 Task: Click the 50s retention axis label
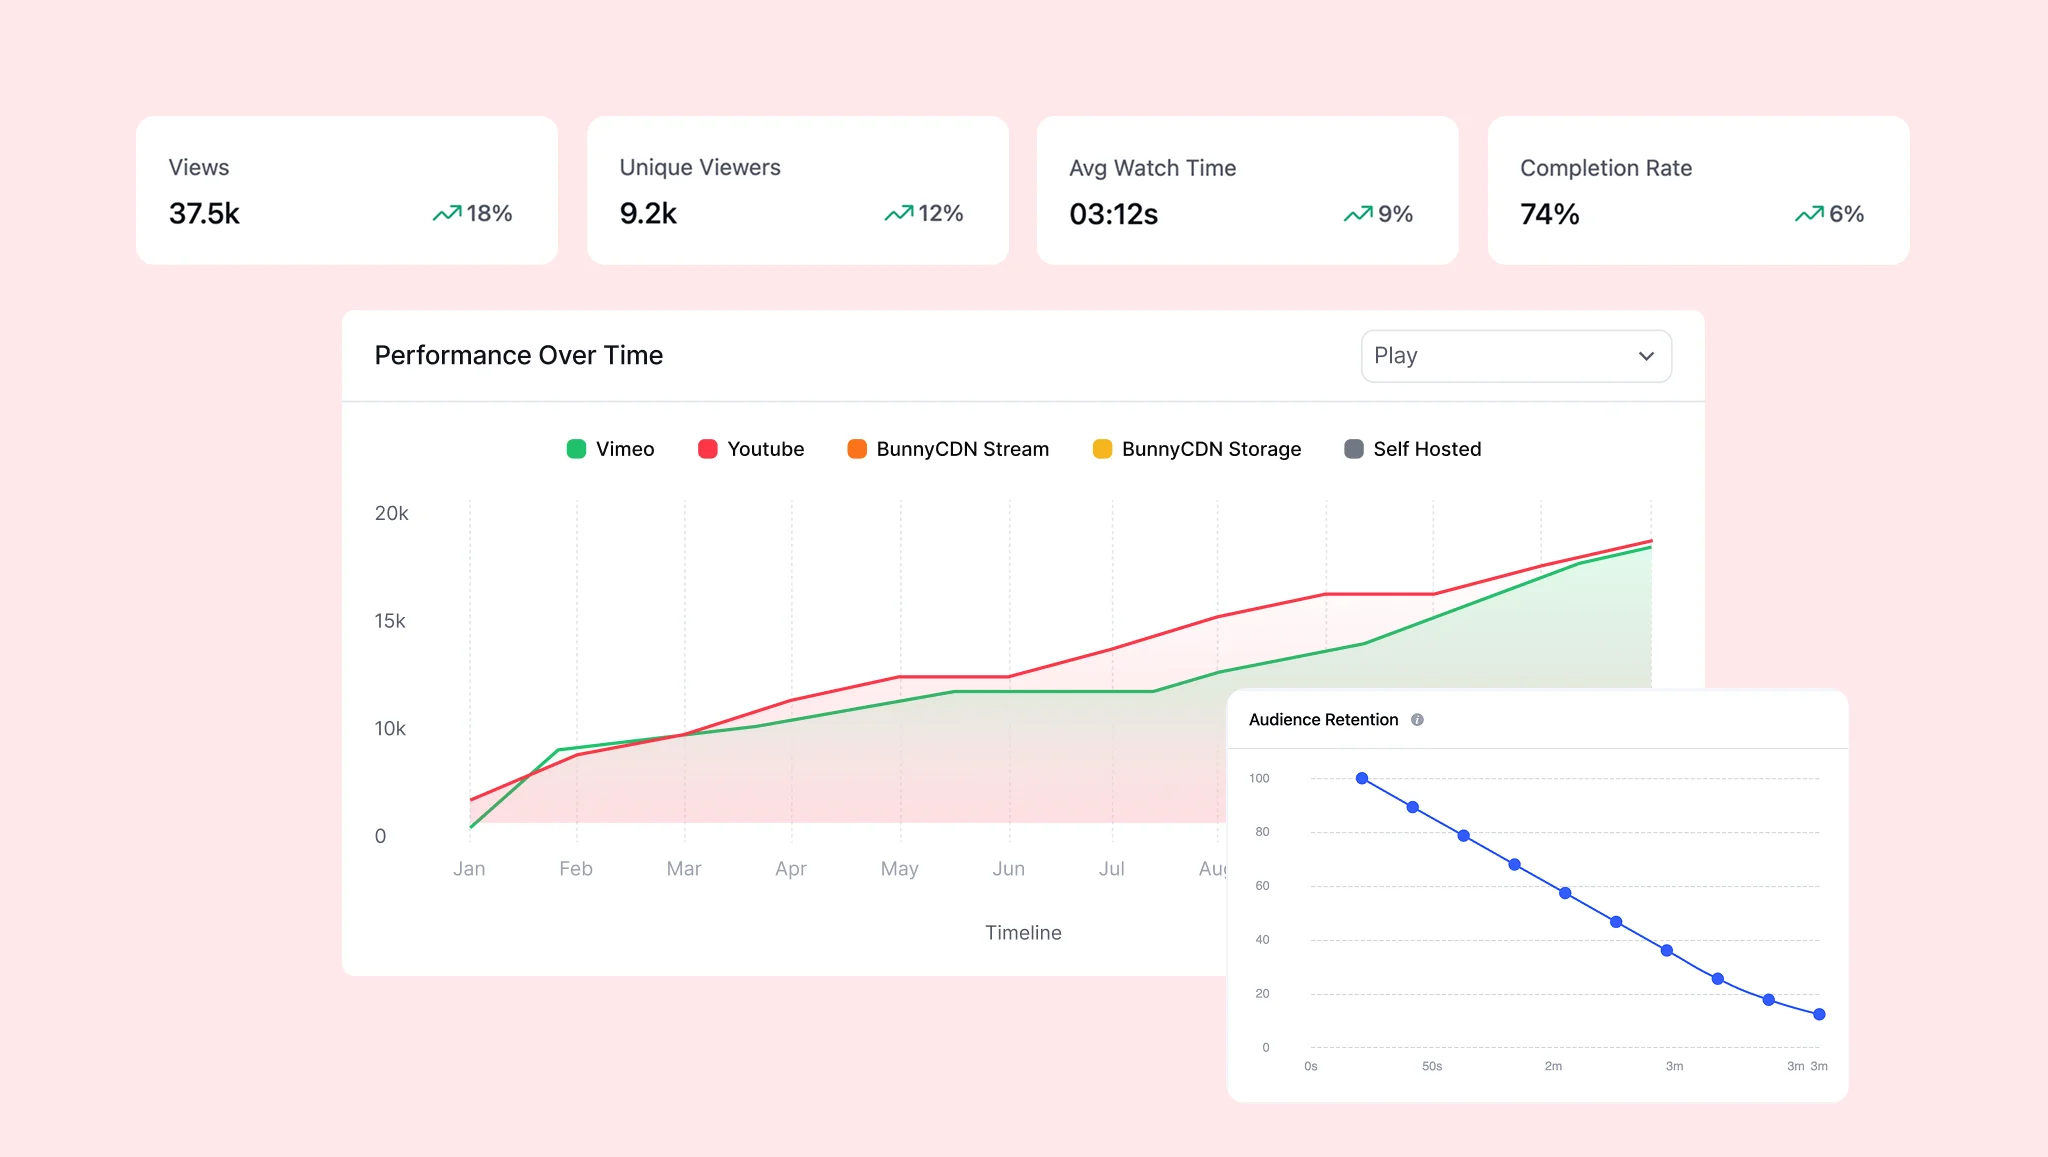1432,1067
